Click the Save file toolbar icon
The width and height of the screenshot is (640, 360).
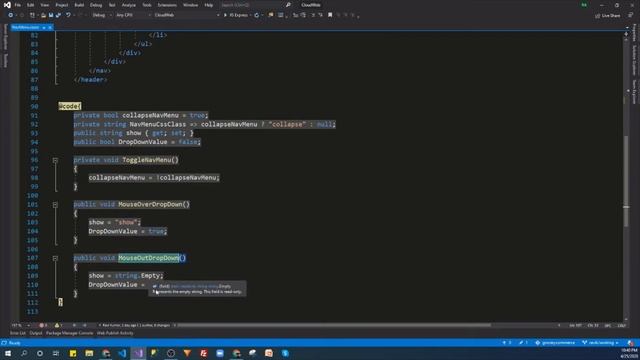(x=51, y=15)
